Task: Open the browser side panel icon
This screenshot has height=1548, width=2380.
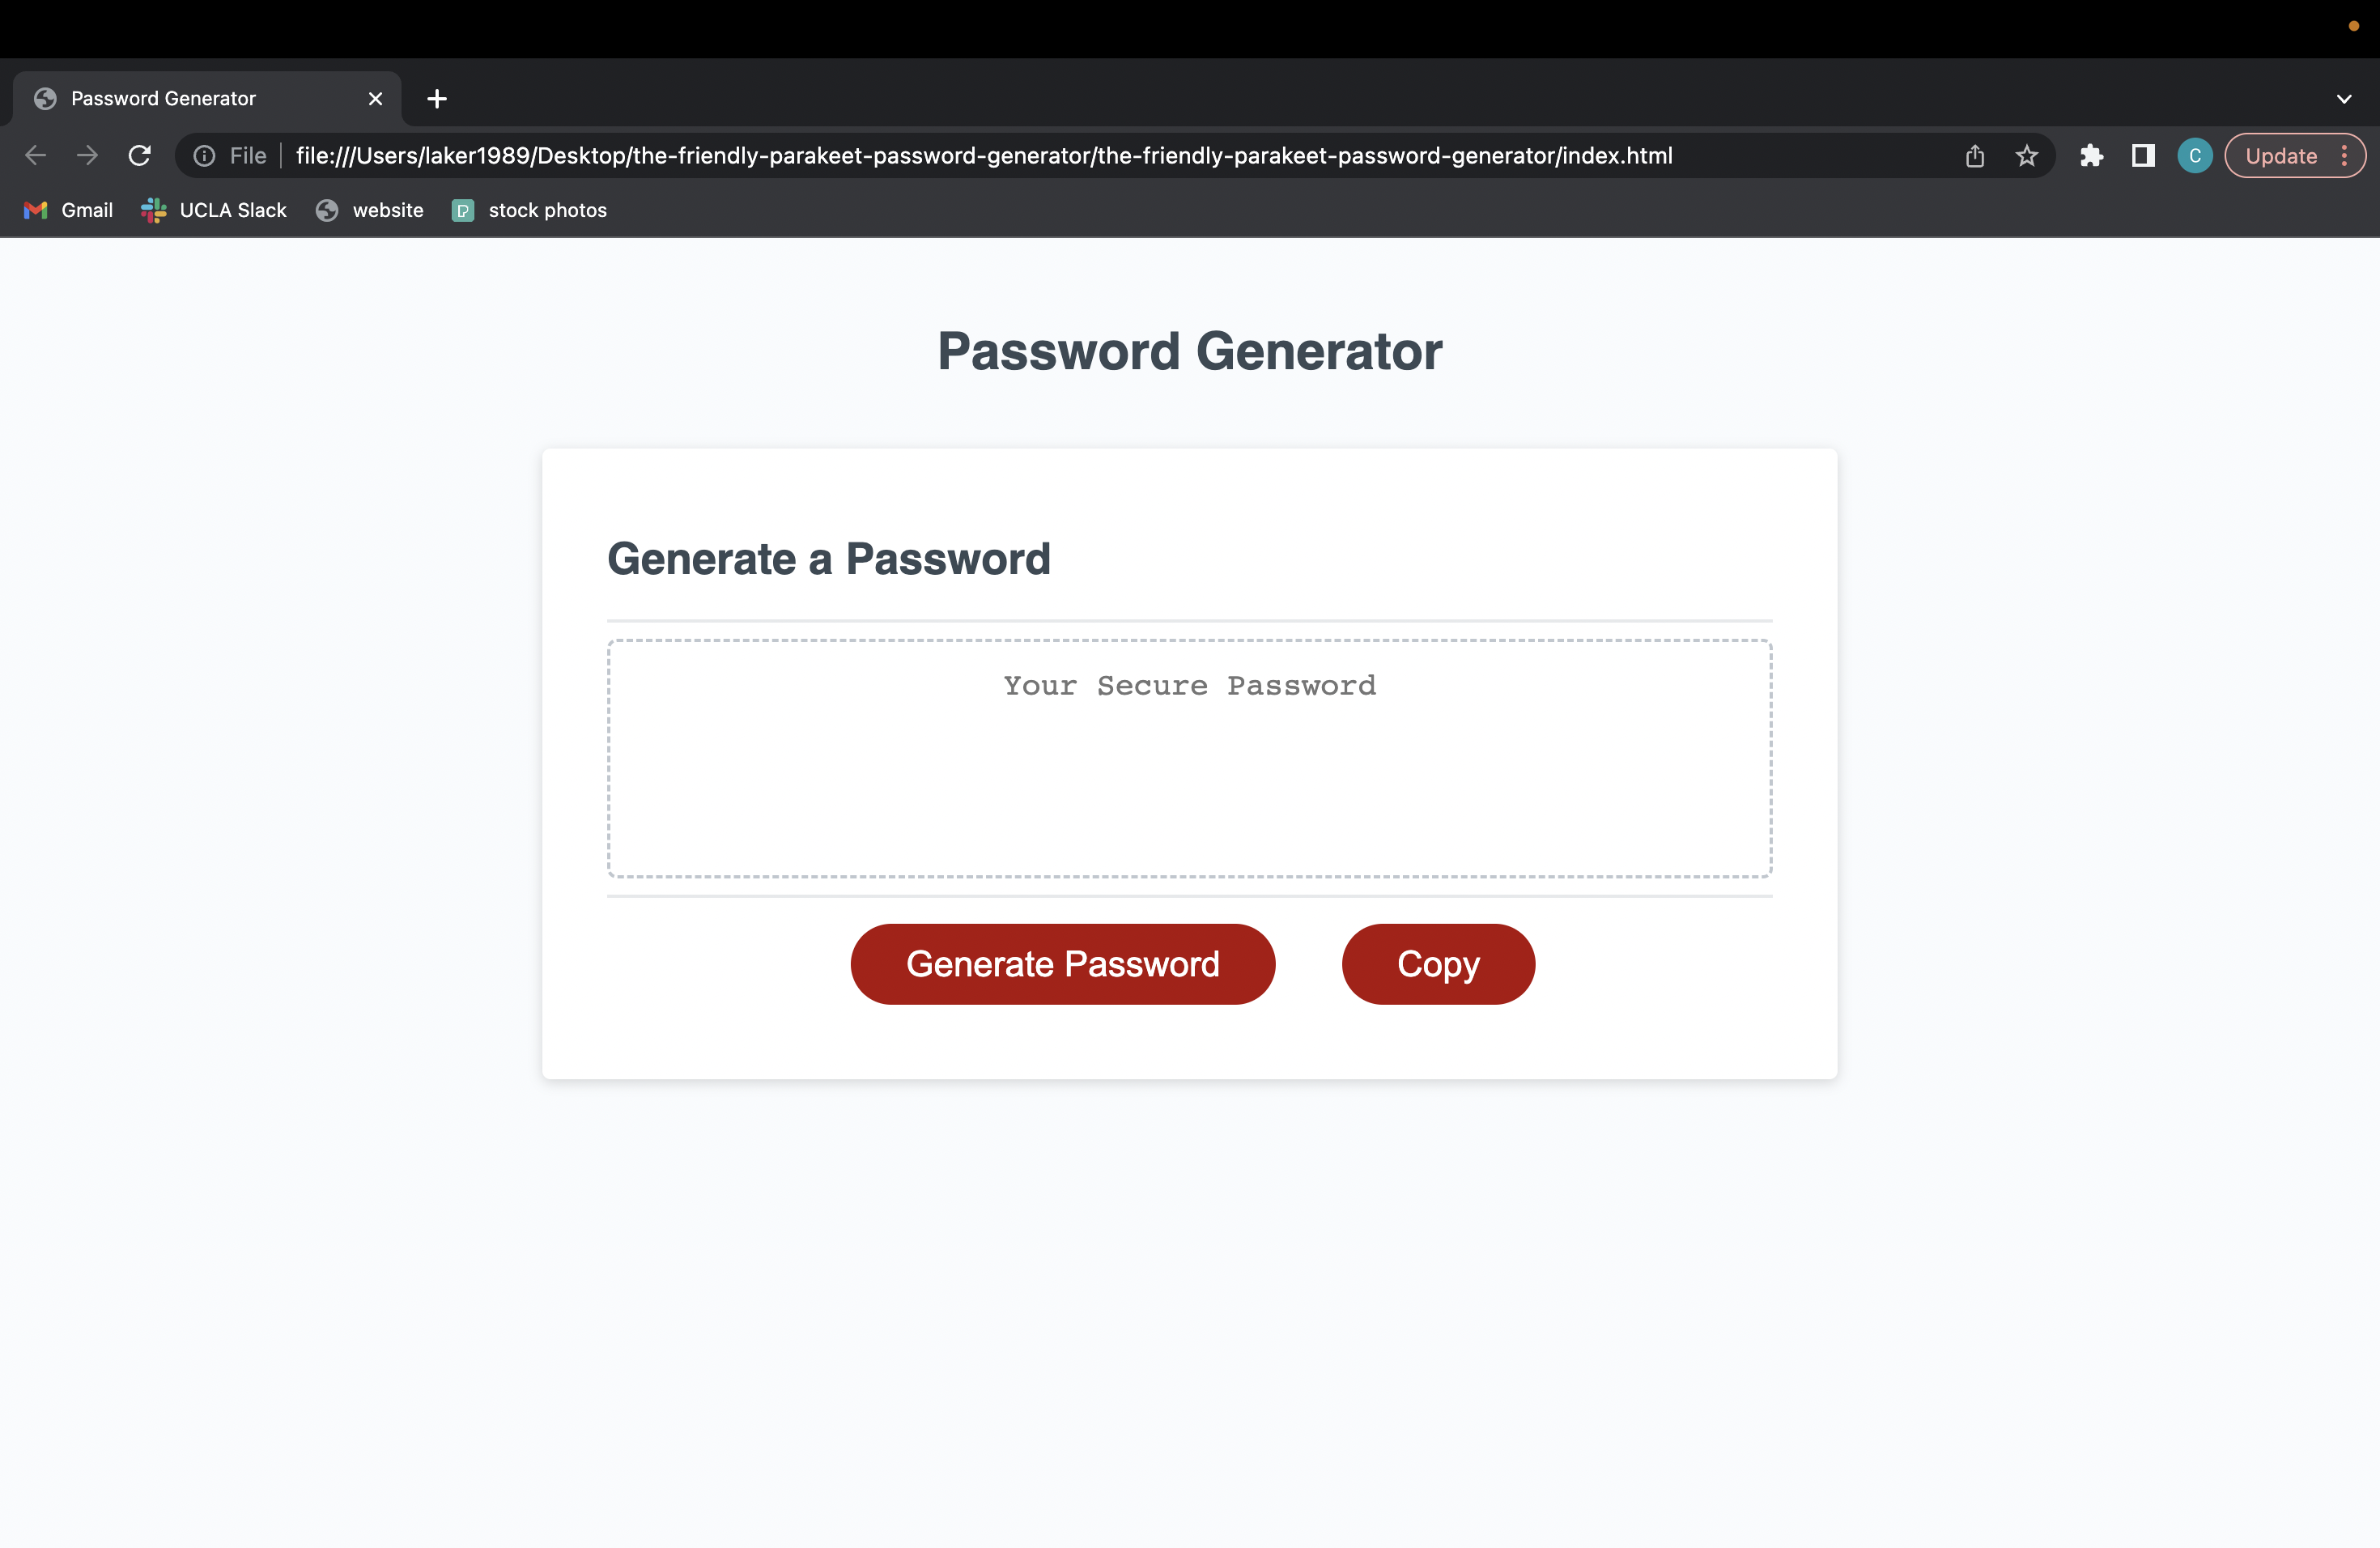Action: click(x=2142, y=155)
